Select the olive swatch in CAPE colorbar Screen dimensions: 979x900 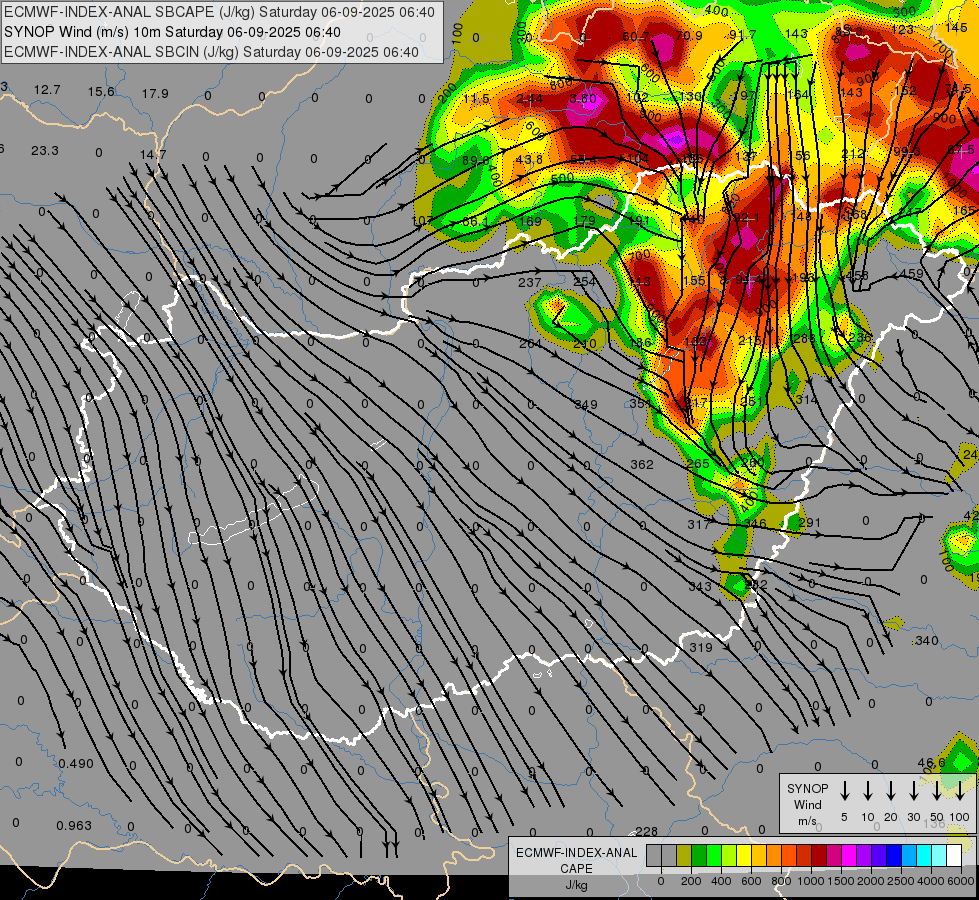[684, 856]
